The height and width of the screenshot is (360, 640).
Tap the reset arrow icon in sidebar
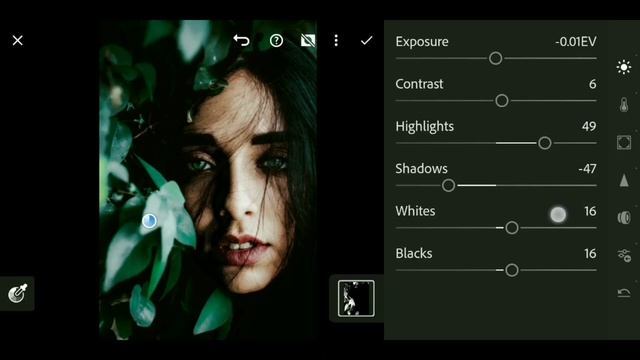point(624,293)
